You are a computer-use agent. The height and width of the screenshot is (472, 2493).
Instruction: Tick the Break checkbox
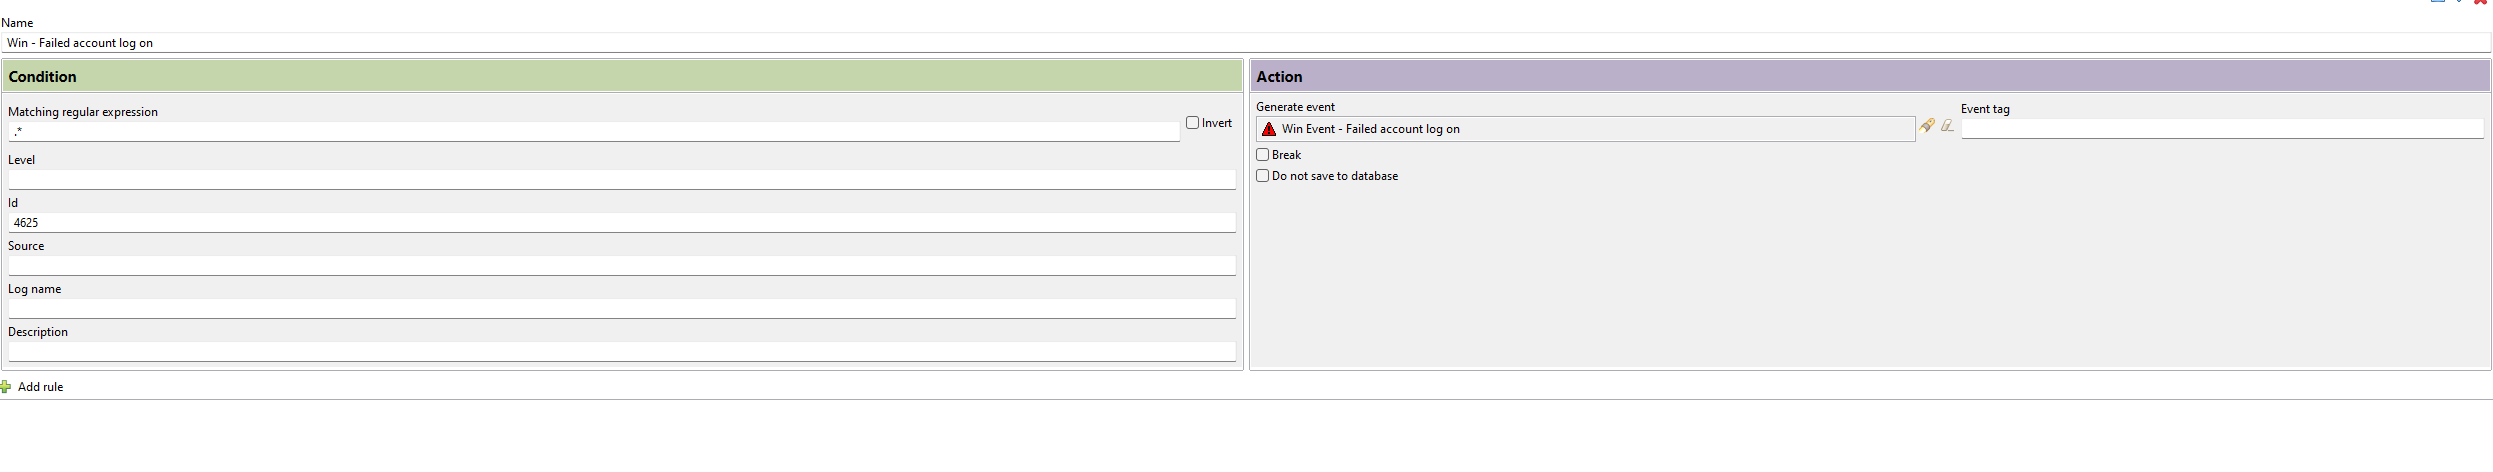[x=1262, y=155]
